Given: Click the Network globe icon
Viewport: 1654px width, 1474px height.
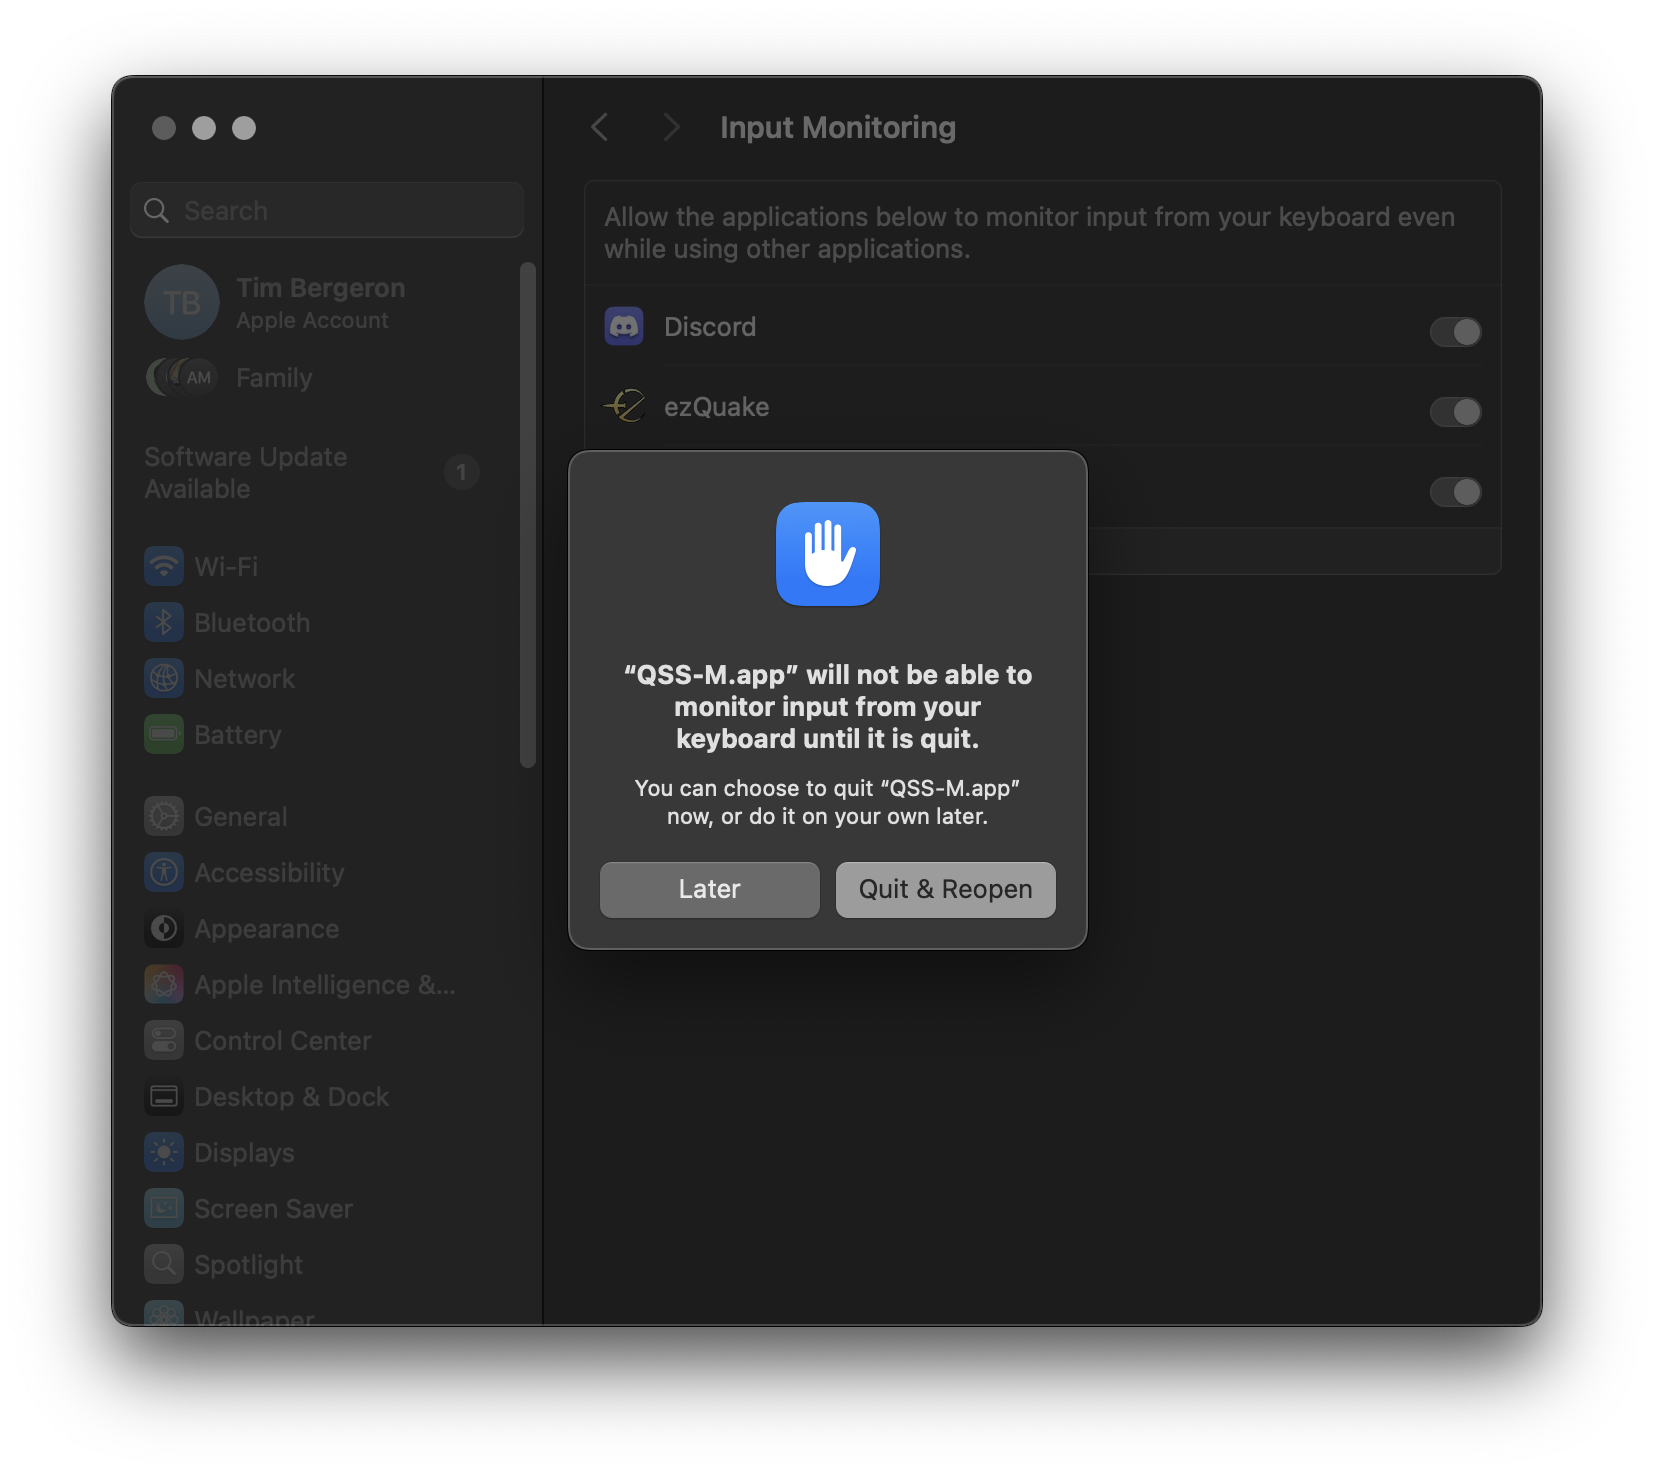Looking at the screenshot, I should coord(164,678).
